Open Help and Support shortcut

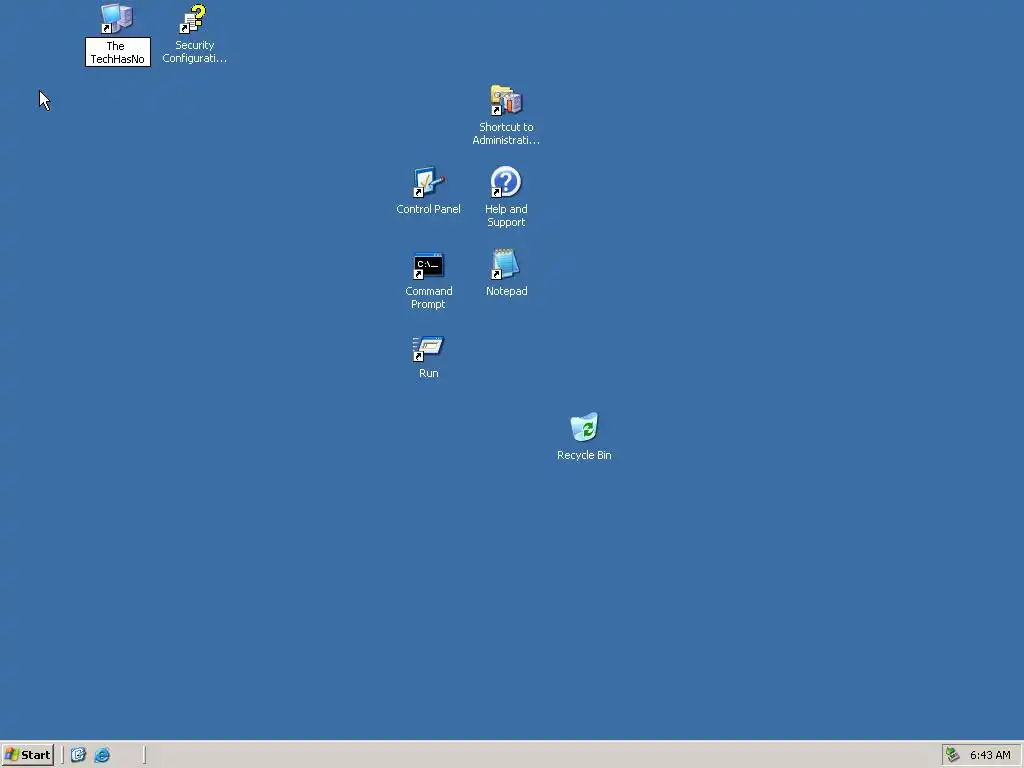pyautogui.click(x=506, y=182)
